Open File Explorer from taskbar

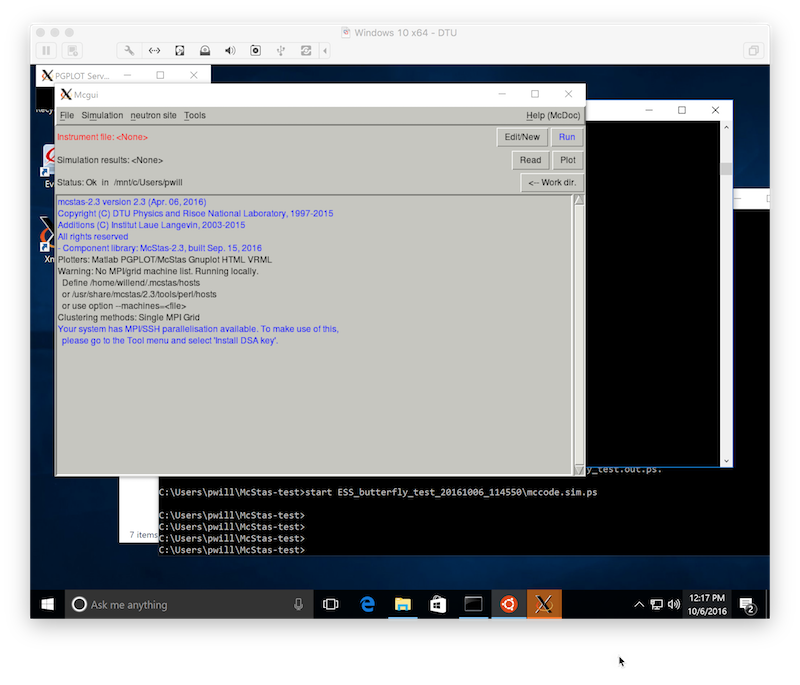click(403, 605)
